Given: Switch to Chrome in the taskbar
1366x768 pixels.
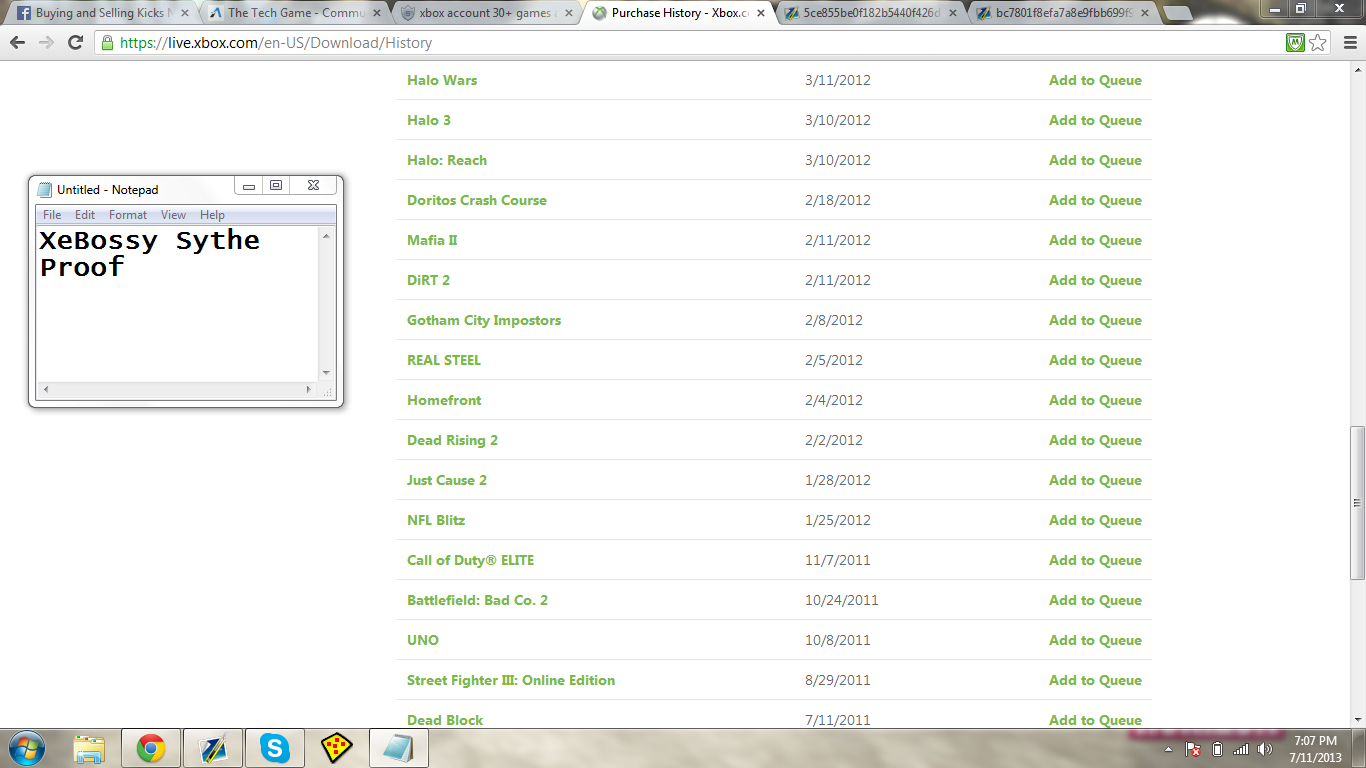Looking at the screenshot, I should pyautogui.click(x=151, y=748).
